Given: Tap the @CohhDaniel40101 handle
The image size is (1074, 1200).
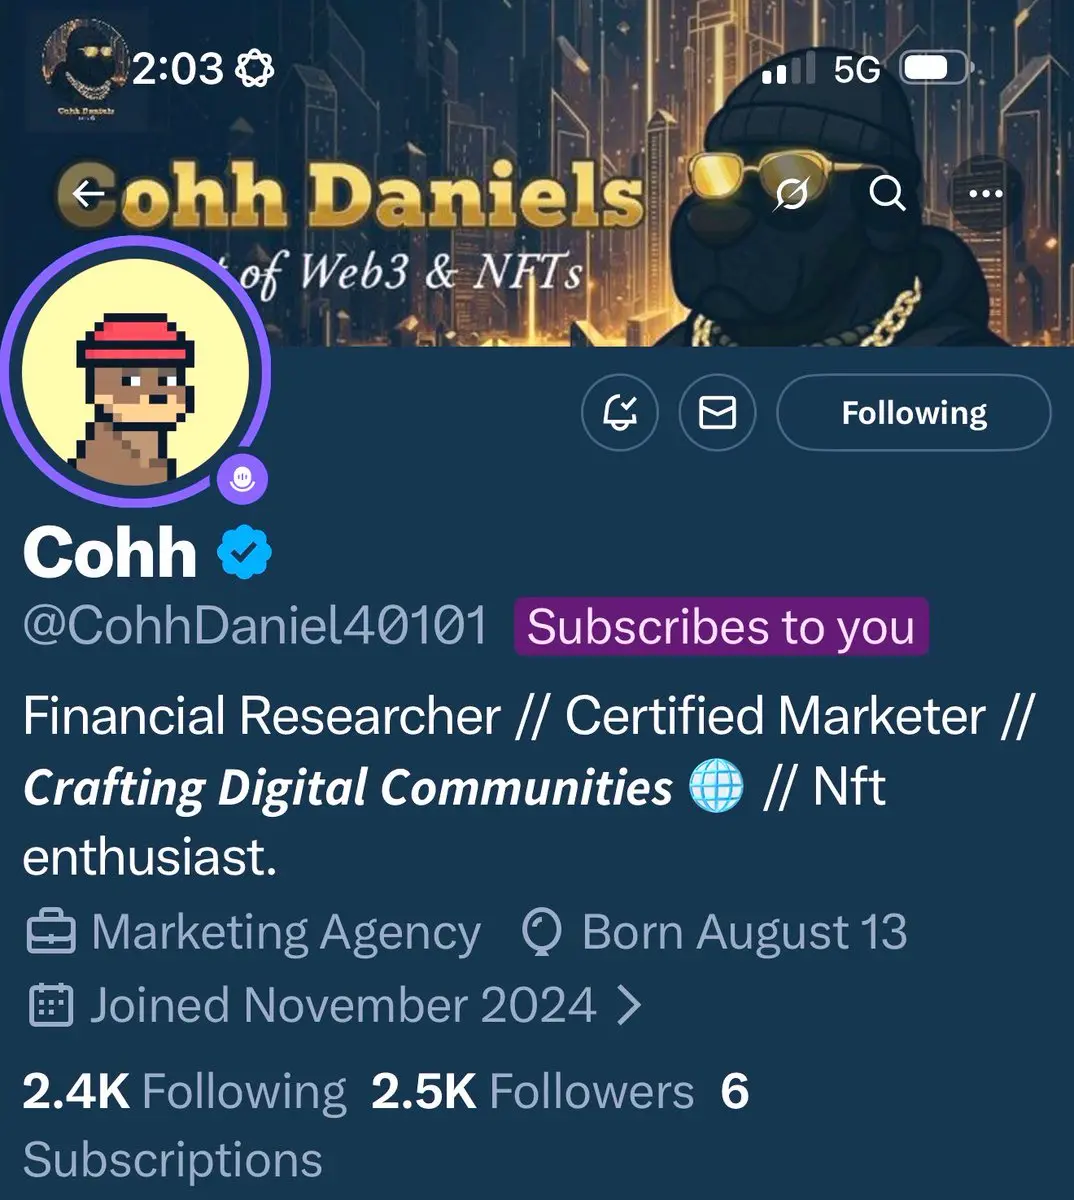Looking at the screenshot, I should coord(255,627).
